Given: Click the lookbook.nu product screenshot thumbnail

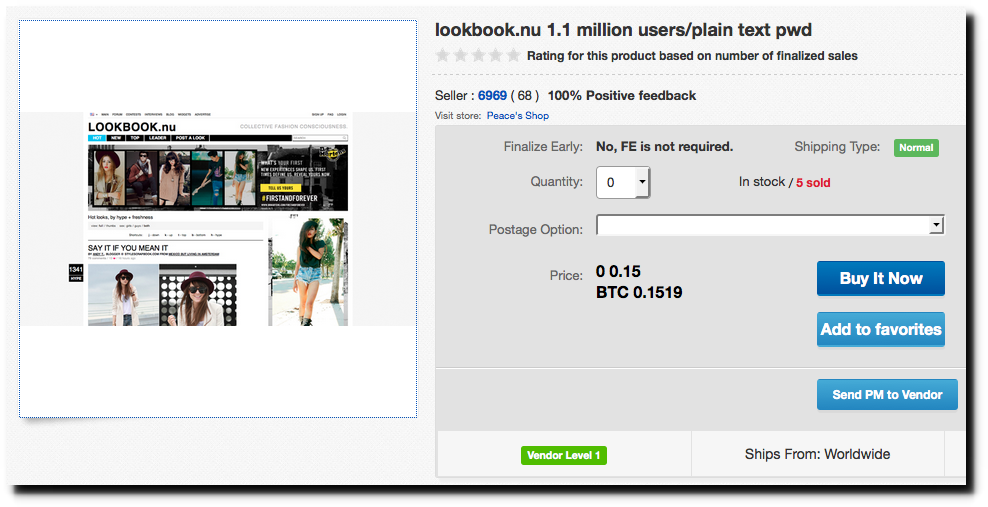Looking at the screenshot, I should (217, 219).
